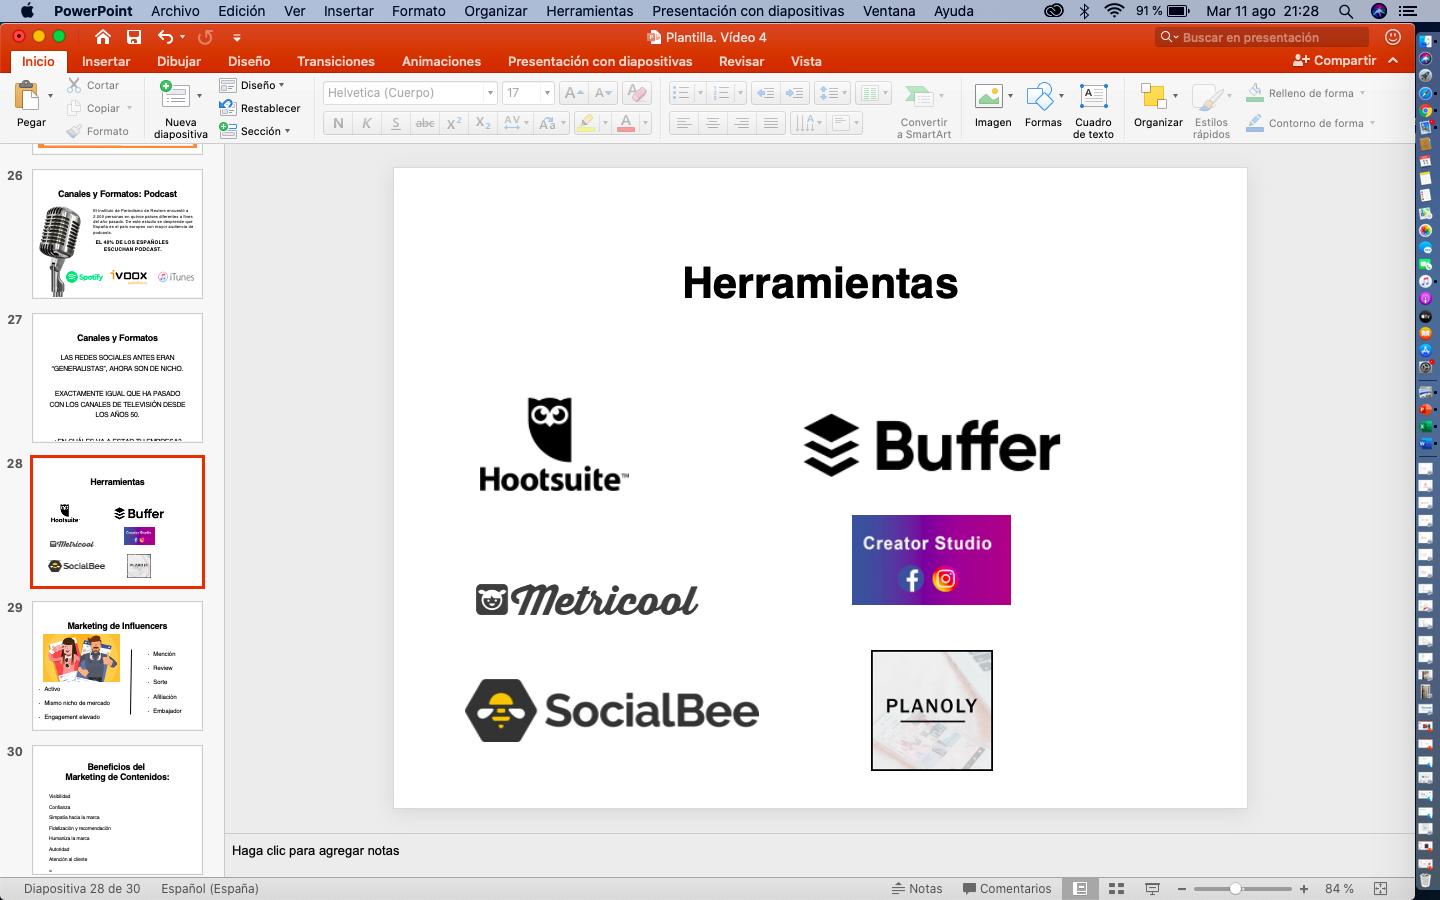The width and height of the screenshot is (1440, 900).
Task: Toggle italic formatting K
Action: click(367, 123)
